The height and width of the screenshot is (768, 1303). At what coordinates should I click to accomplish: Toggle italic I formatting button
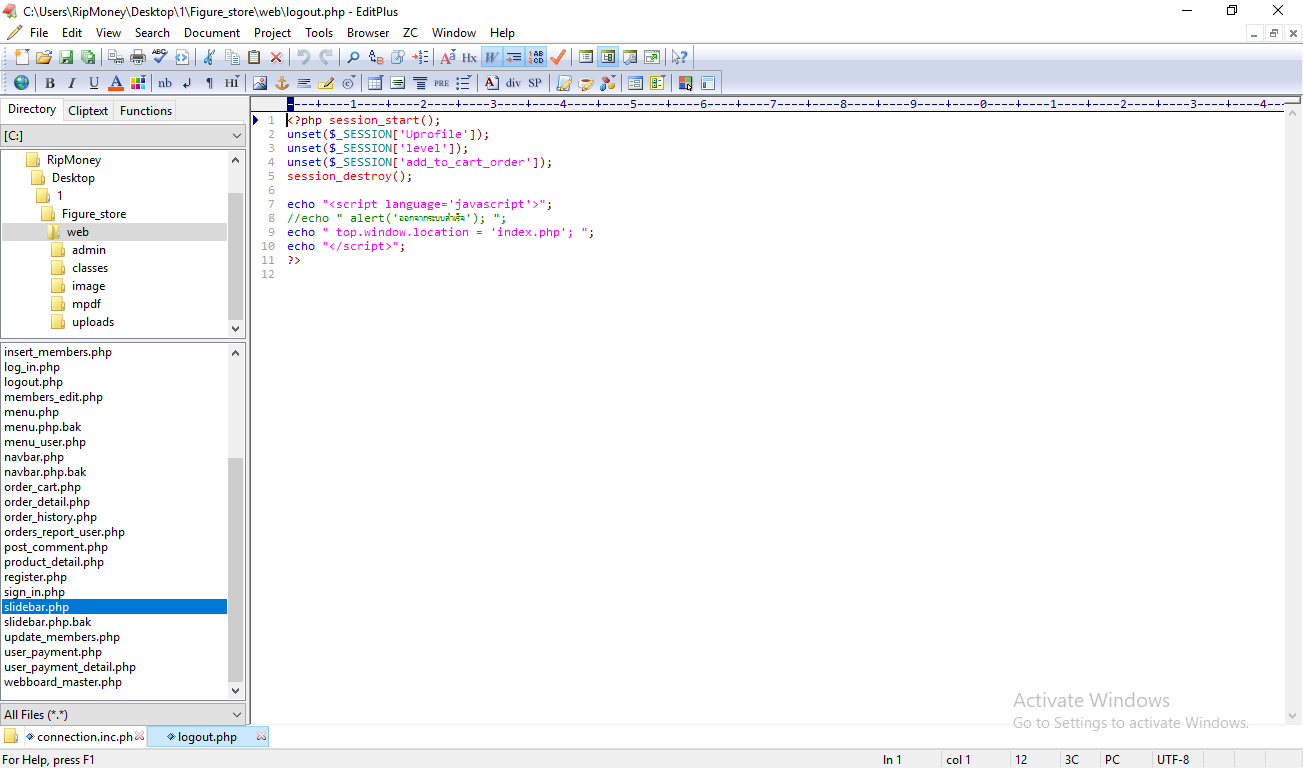click(x=71, y=83)
